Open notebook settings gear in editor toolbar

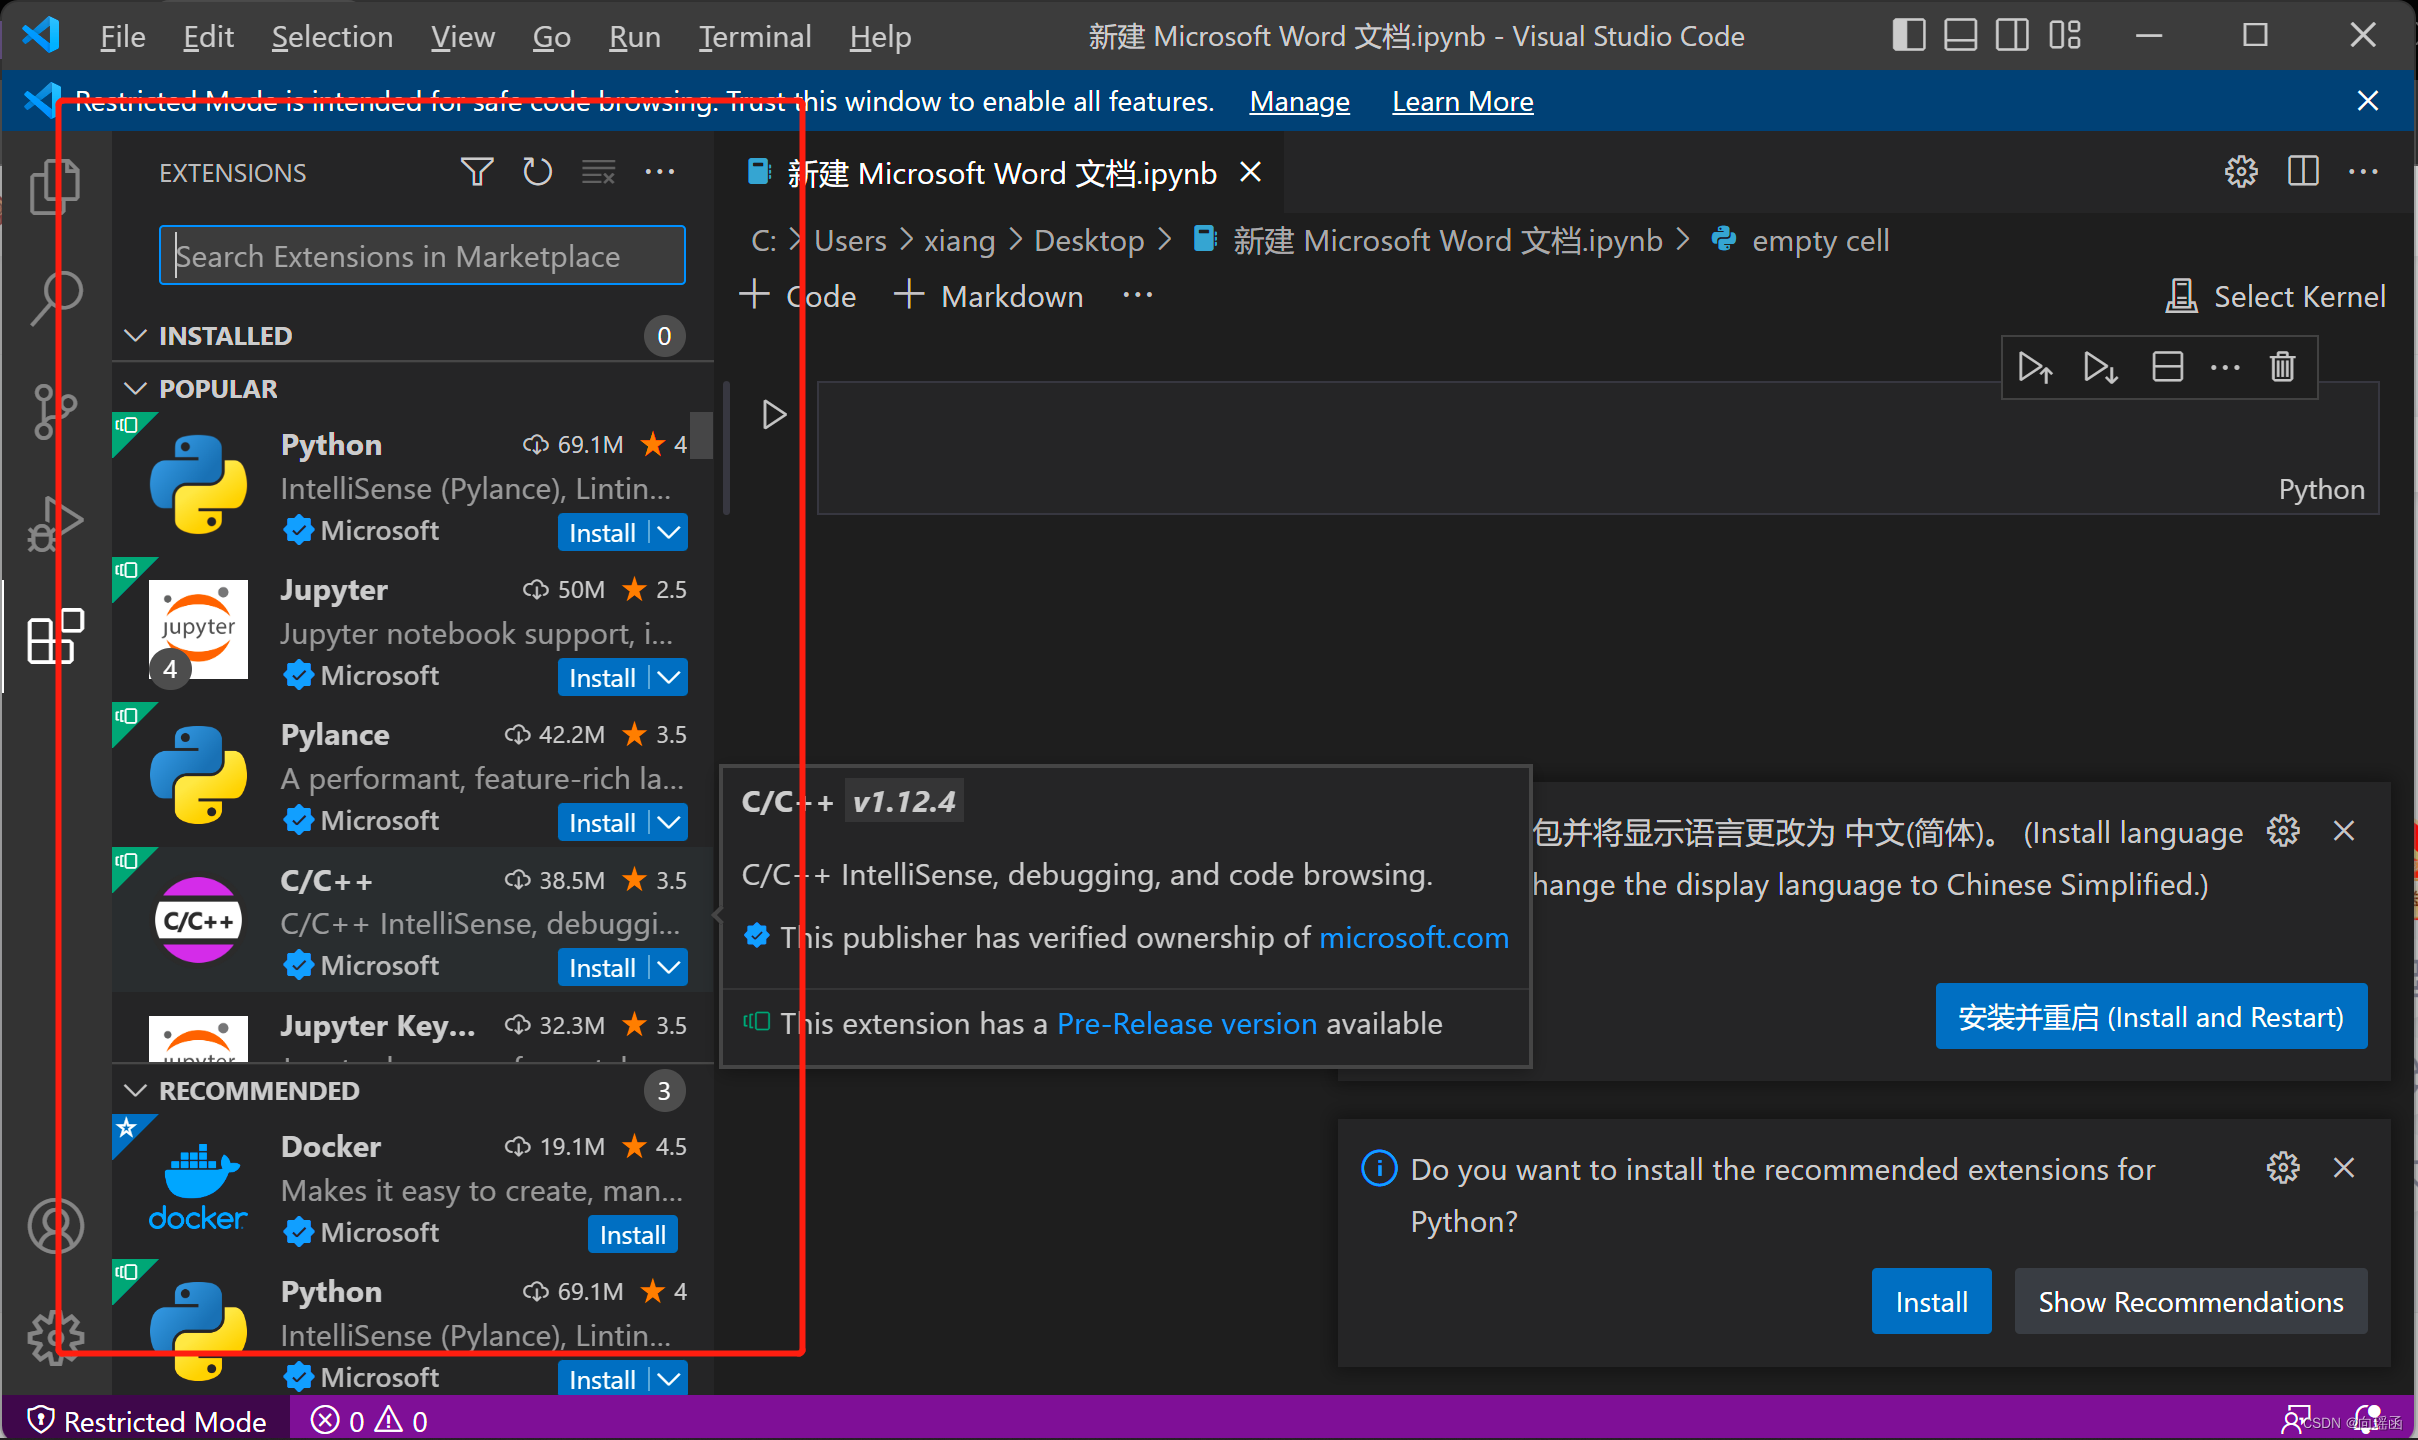(x=2241, y=172)
